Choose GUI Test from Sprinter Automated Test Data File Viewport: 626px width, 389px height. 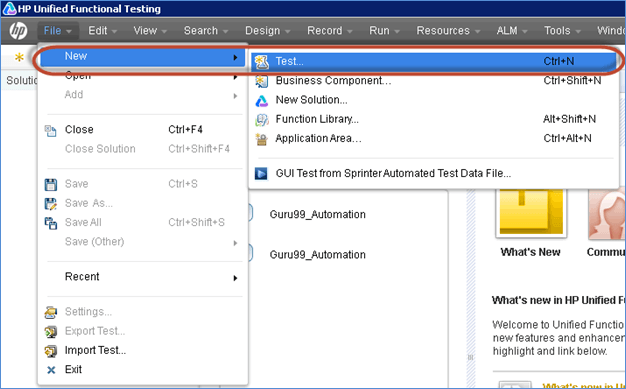(434, 173)
